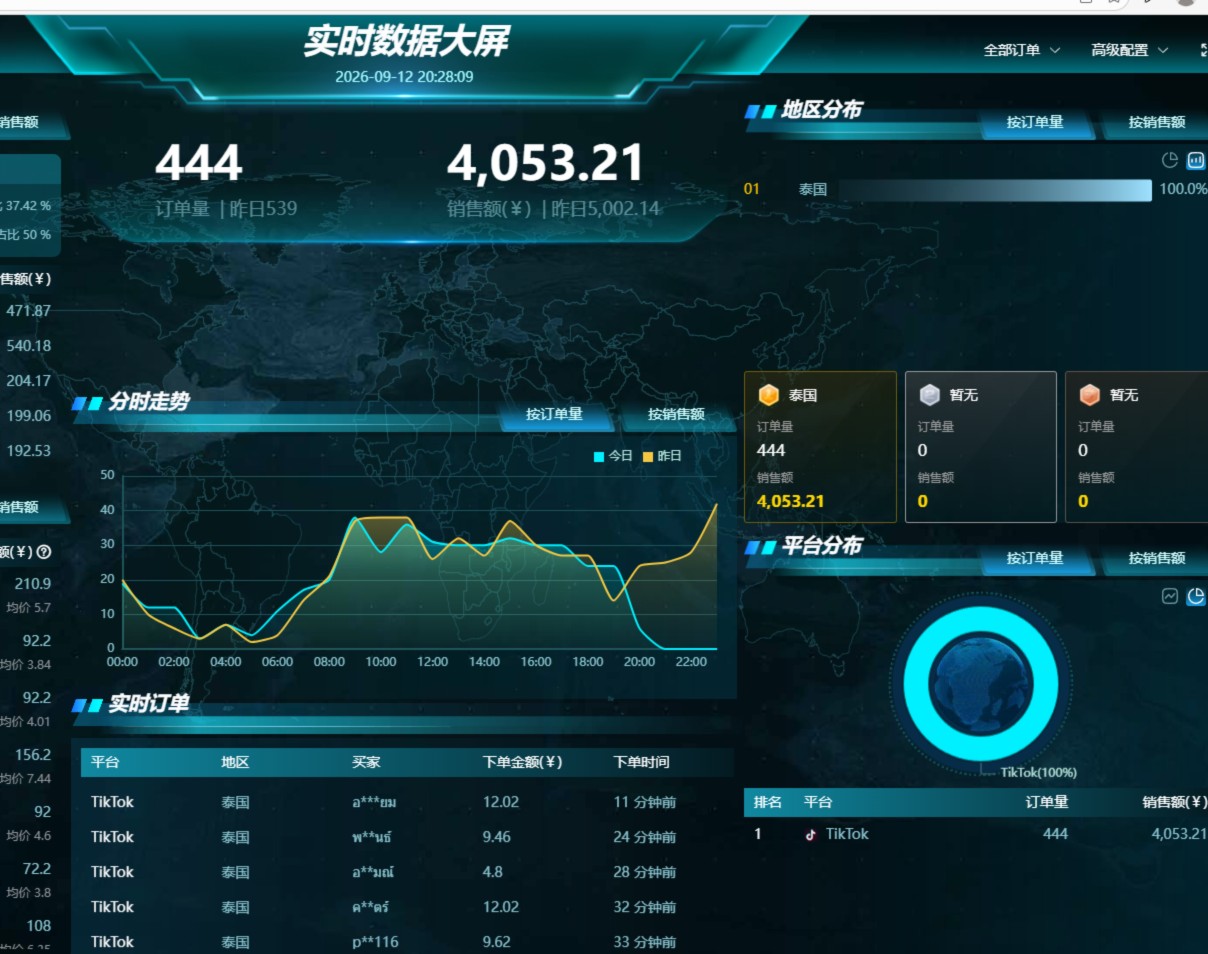Click 销售额(¥) | 昨日5,002.14 label
1208x954 pixels.
(x=554, y=209)
